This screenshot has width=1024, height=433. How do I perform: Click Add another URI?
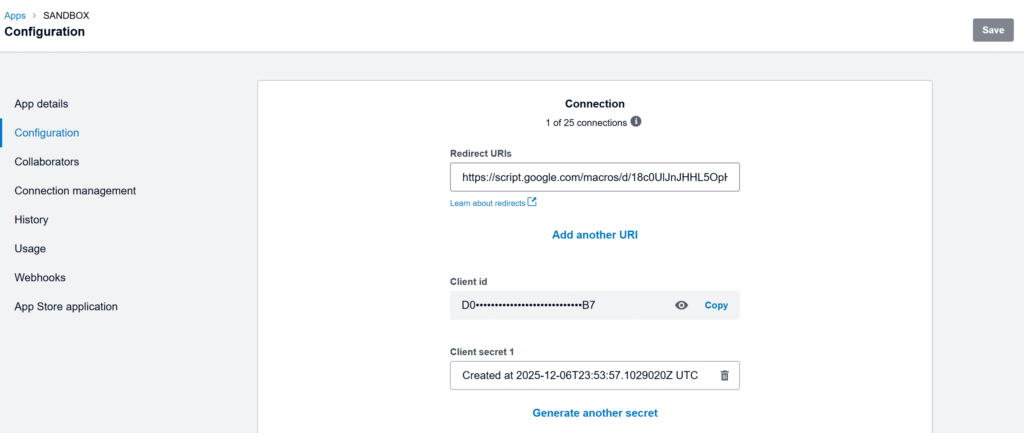click(x=595, y=235)
